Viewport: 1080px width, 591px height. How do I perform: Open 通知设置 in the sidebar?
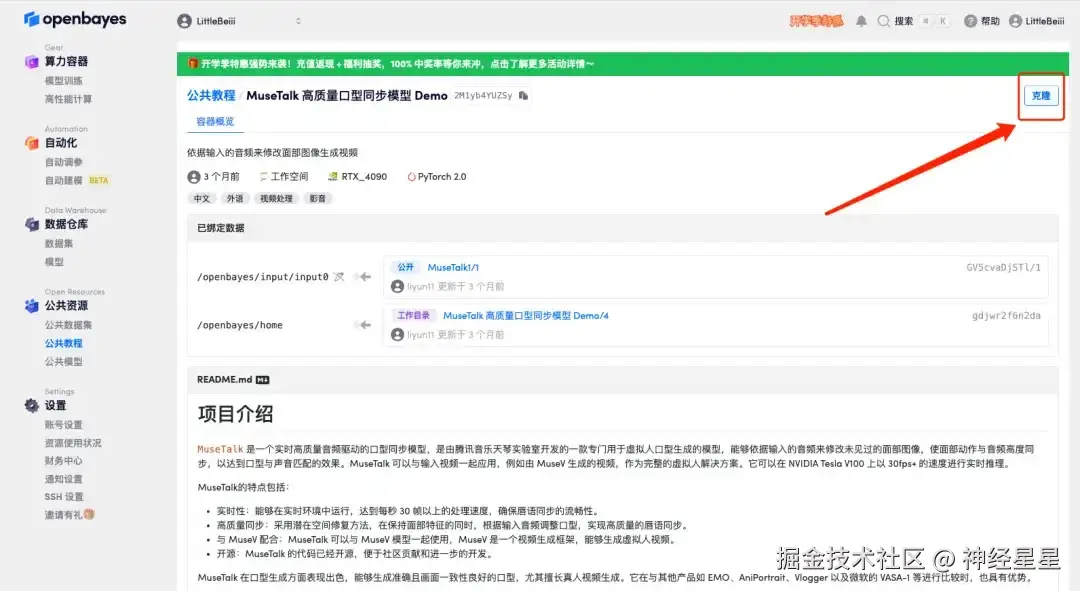pyautogui.click(x=63, y=479)
